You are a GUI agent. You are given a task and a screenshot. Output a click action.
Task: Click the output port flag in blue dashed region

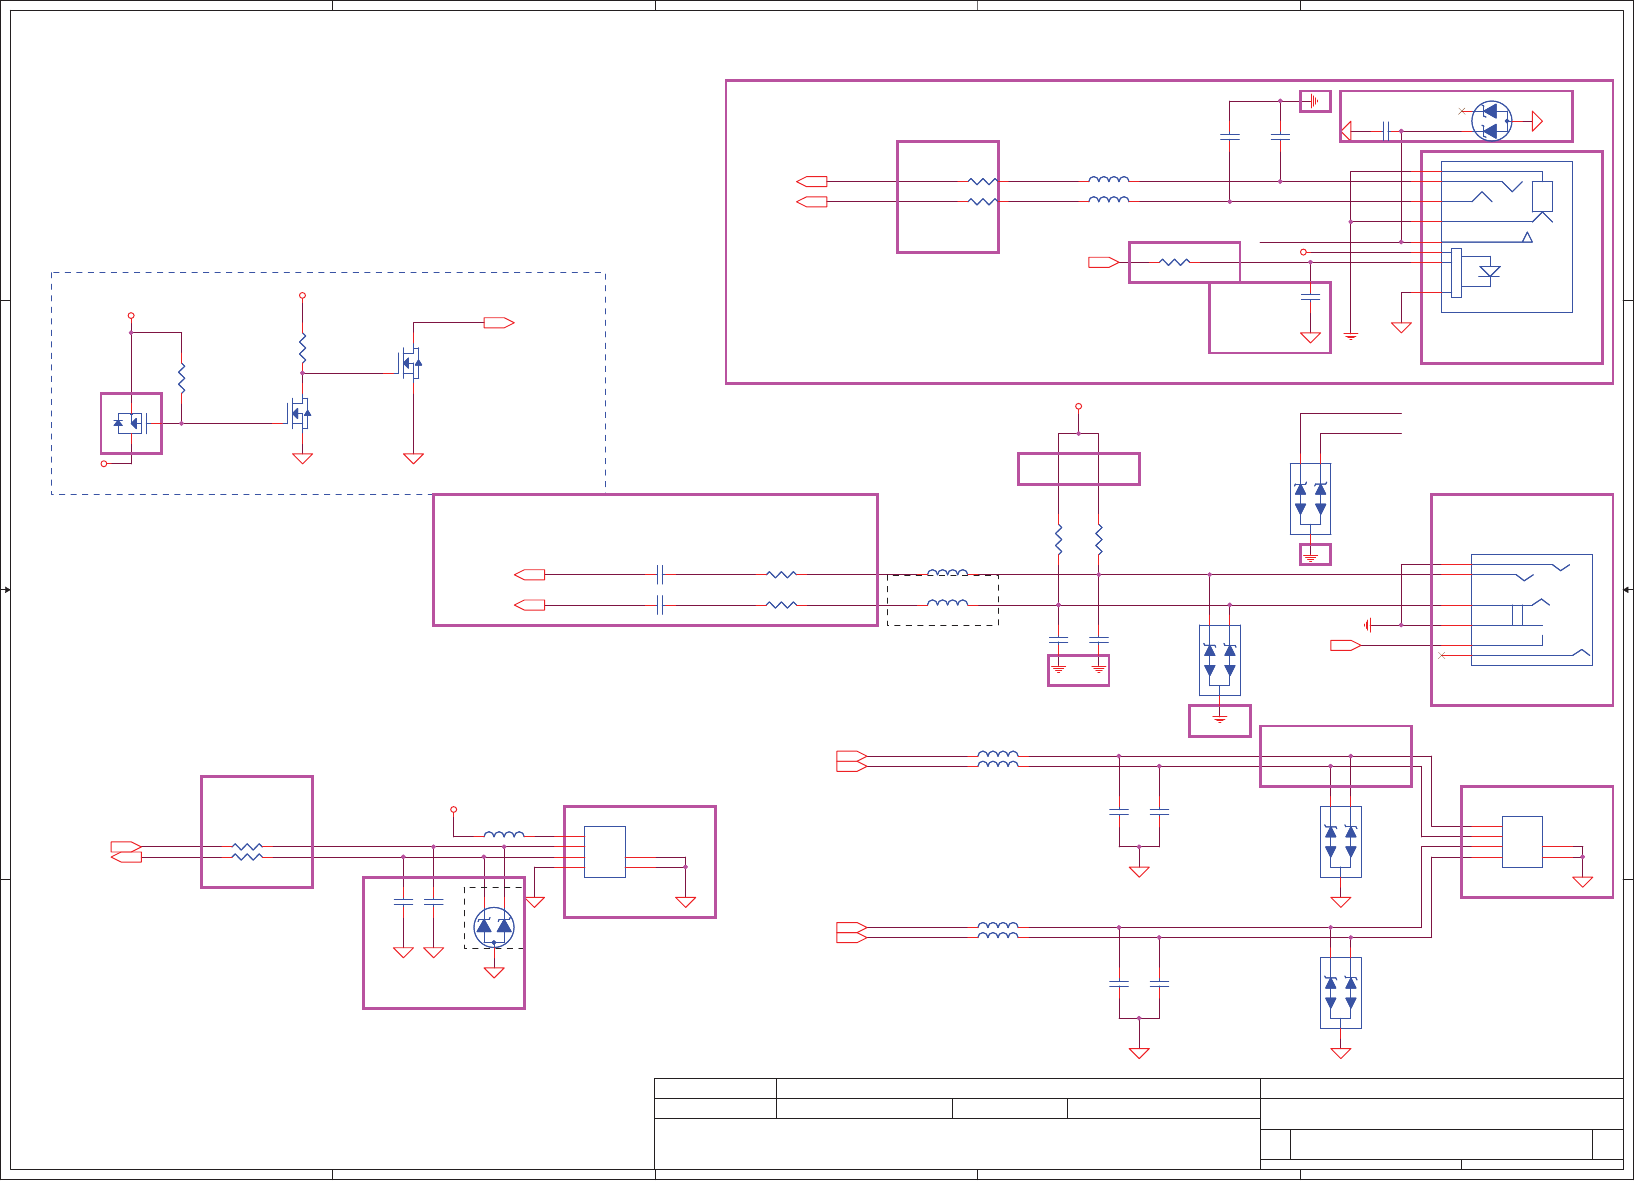pyautogui.click(x=499, y=323)
